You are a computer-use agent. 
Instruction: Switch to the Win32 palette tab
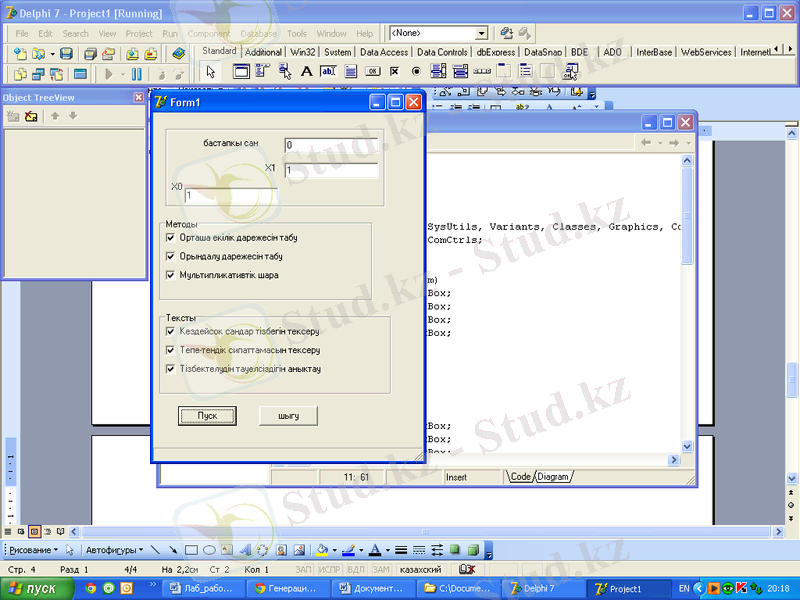(302, 52)
